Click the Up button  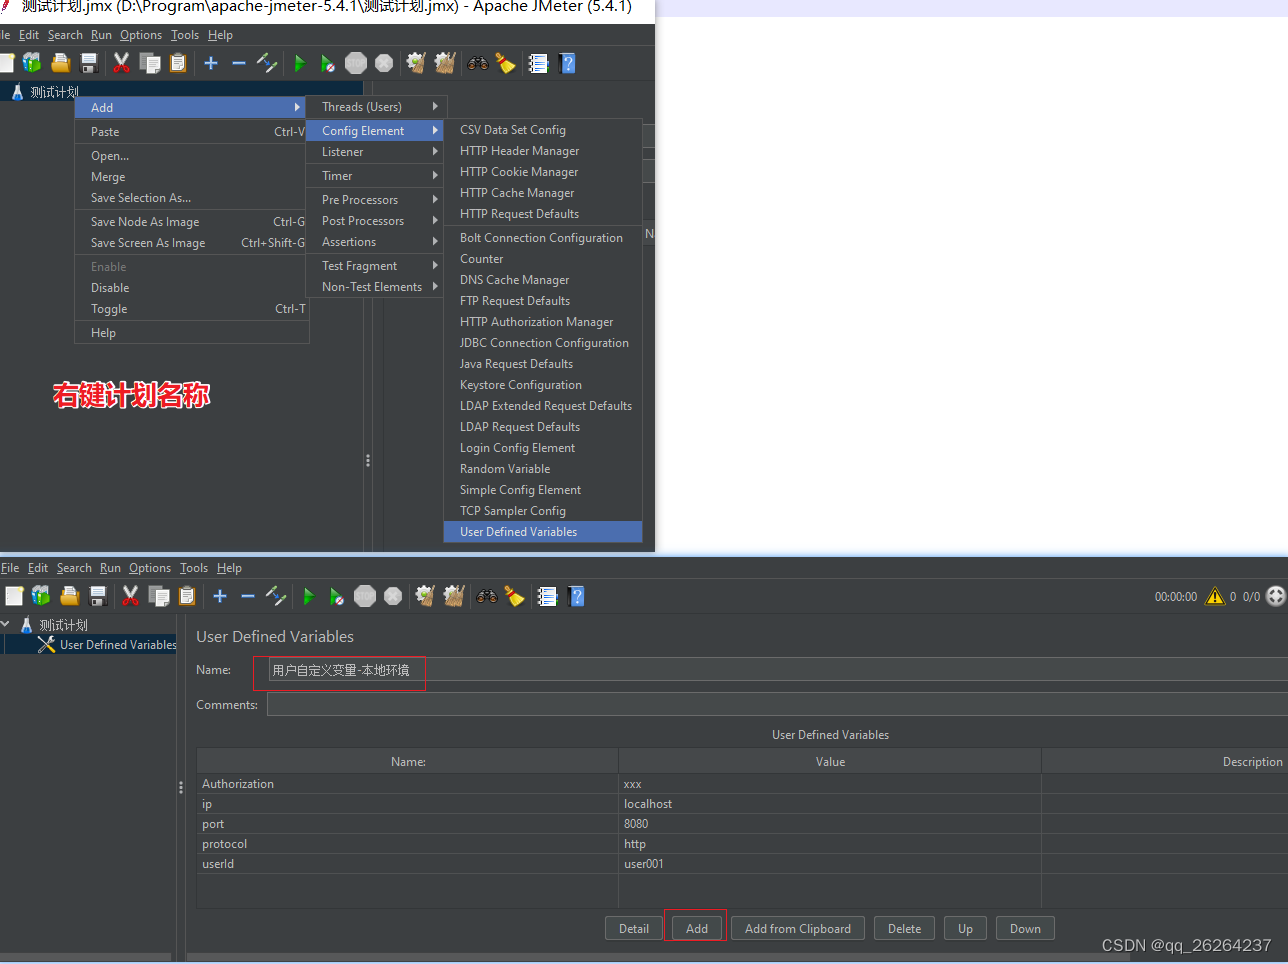tap(965, 929)
